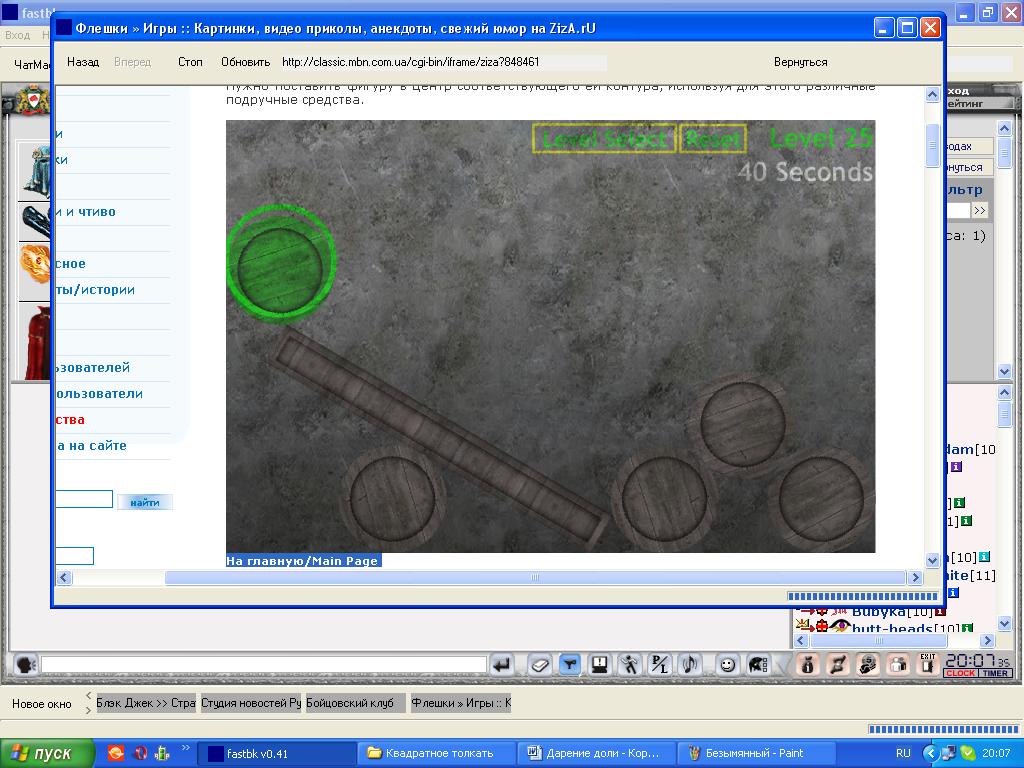The image size is (1024, 768).
Task: Click the Новое окно button
Action: click(x=42, y=703)
